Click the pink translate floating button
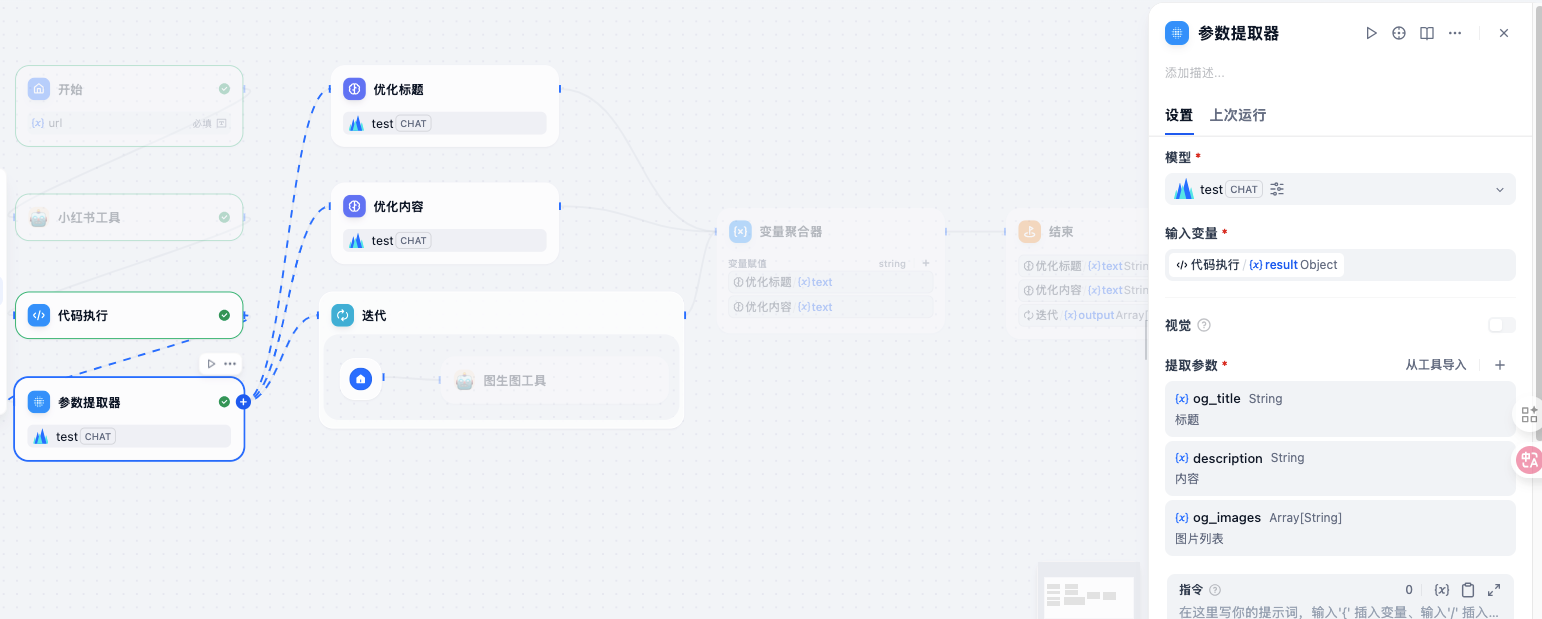 (x=1529, y=460)
